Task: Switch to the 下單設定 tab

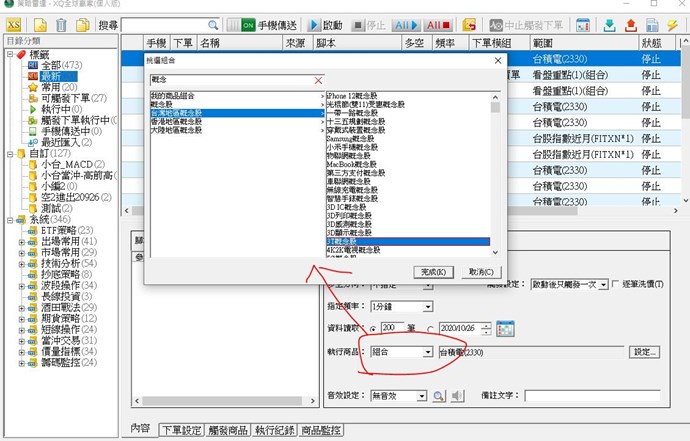Action: click(180, 429)
